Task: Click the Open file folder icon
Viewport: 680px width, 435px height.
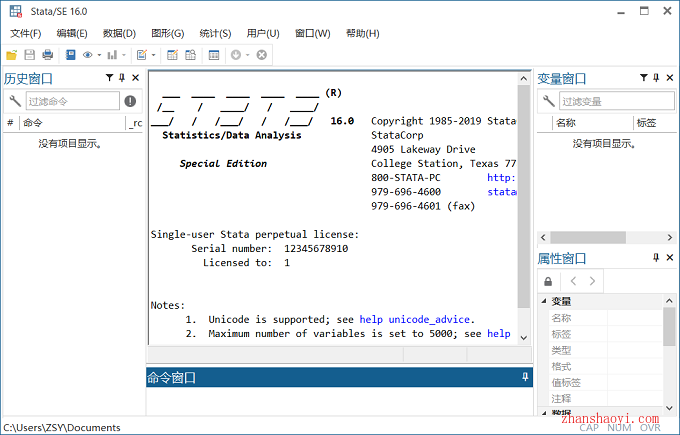Action: point(11,55)
